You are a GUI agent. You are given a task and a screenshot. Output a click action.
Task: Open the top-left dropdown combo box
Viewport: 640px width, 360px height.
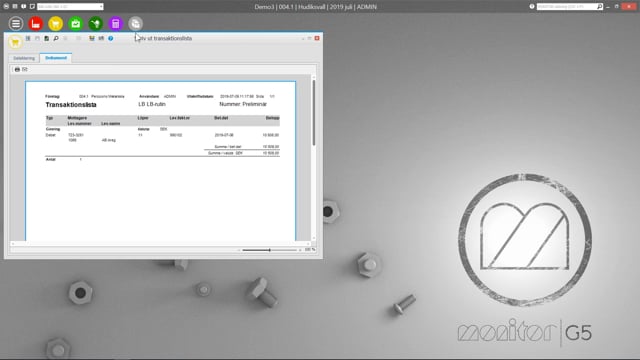(x=70, y=7)
